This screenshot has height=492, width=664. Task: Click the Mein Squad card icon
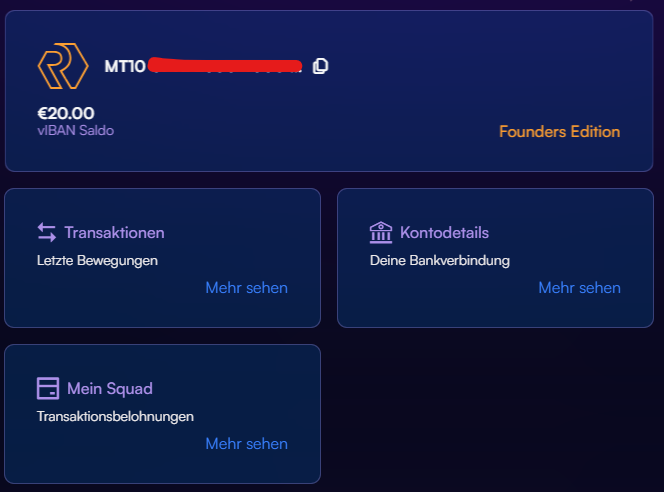[48, 388]
